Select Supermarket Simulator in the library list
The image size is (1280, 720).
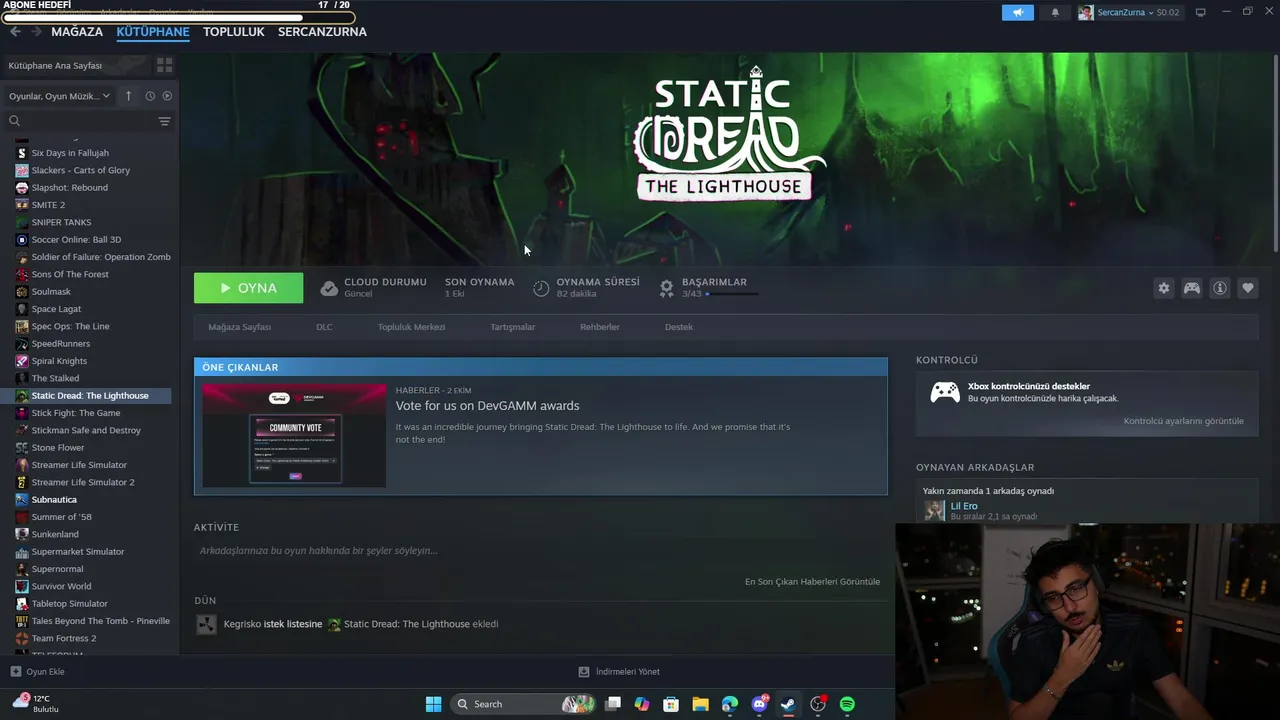(x=78, y=552)
